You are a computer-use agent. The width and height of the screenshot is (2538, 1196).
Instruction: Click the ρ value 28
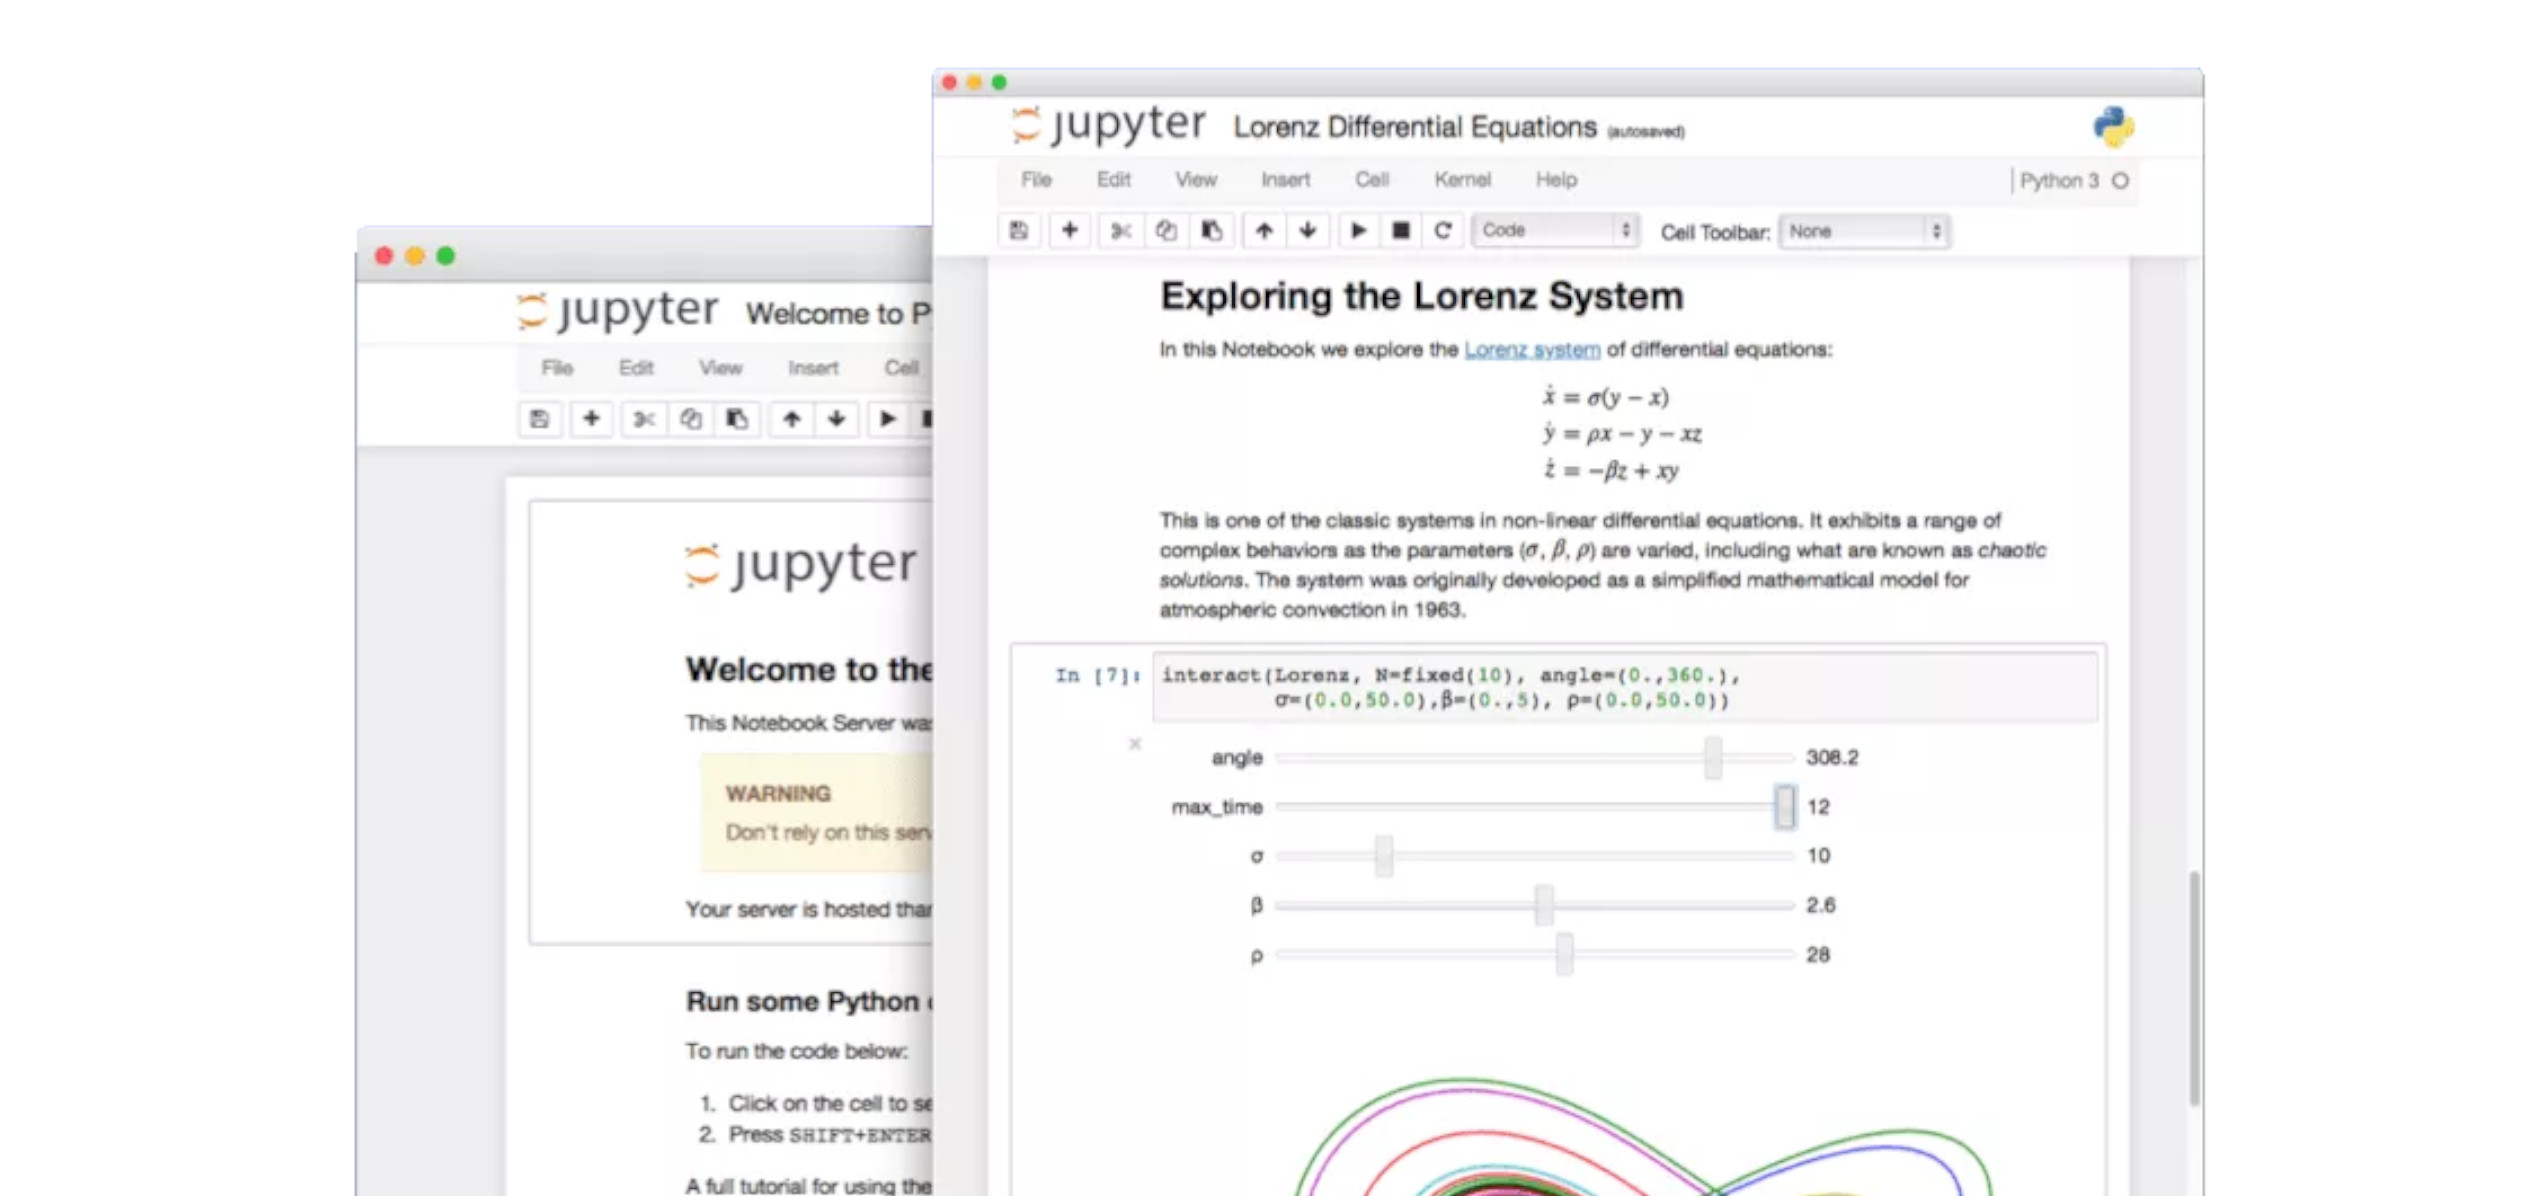(x=1818, y=955)
